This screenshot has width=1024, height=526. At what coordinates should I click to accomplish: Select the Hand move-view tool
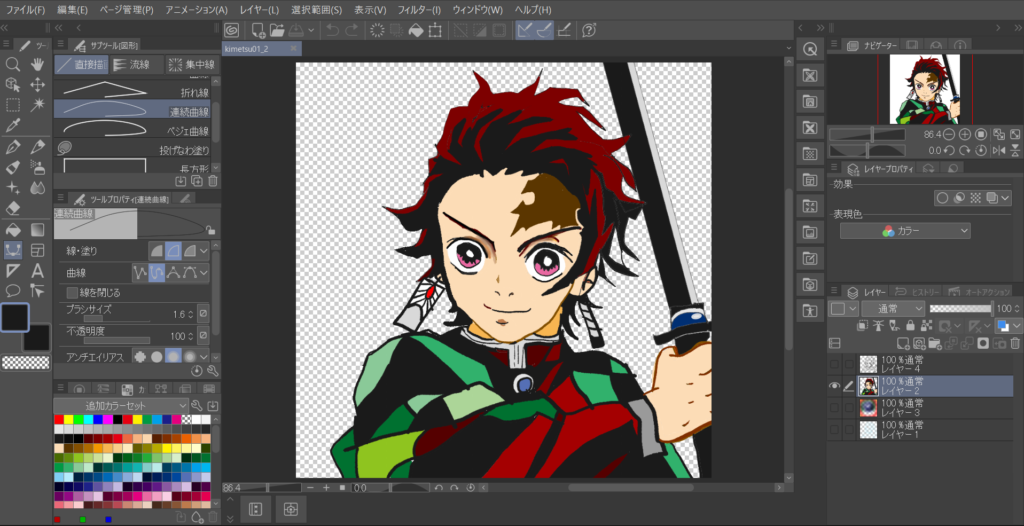coord(37,64)
